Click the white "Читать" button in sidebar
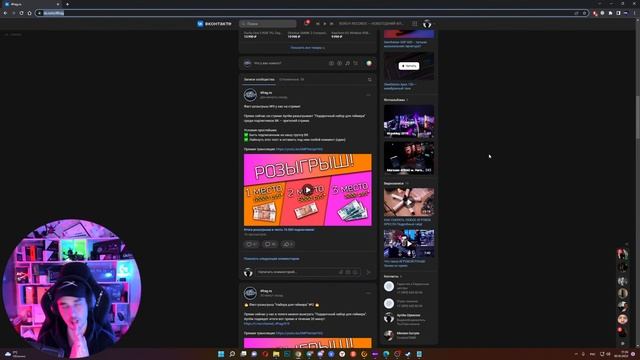The image size is (640, 360). pyautogui.click(x=409, y=66)
